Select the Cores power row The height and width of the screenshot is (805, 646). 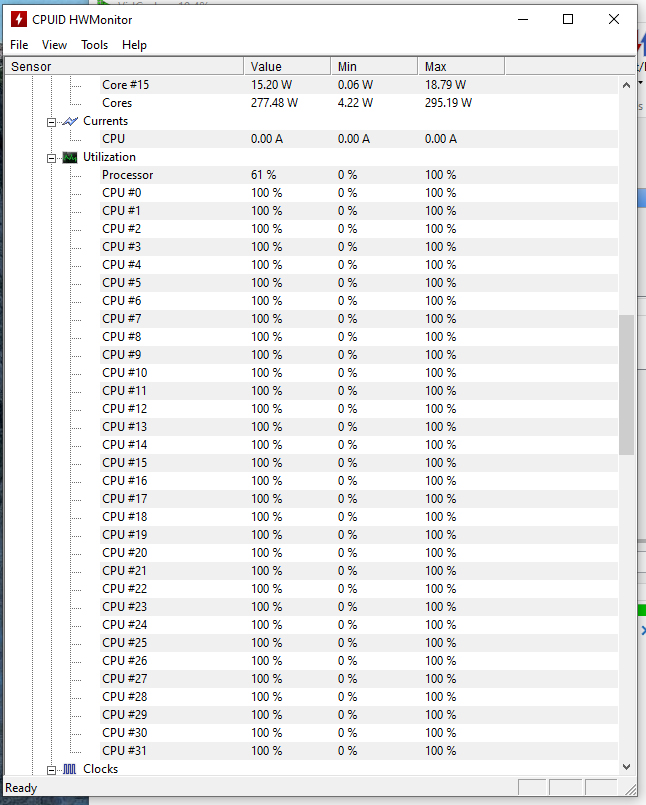[x=311, y=103]
